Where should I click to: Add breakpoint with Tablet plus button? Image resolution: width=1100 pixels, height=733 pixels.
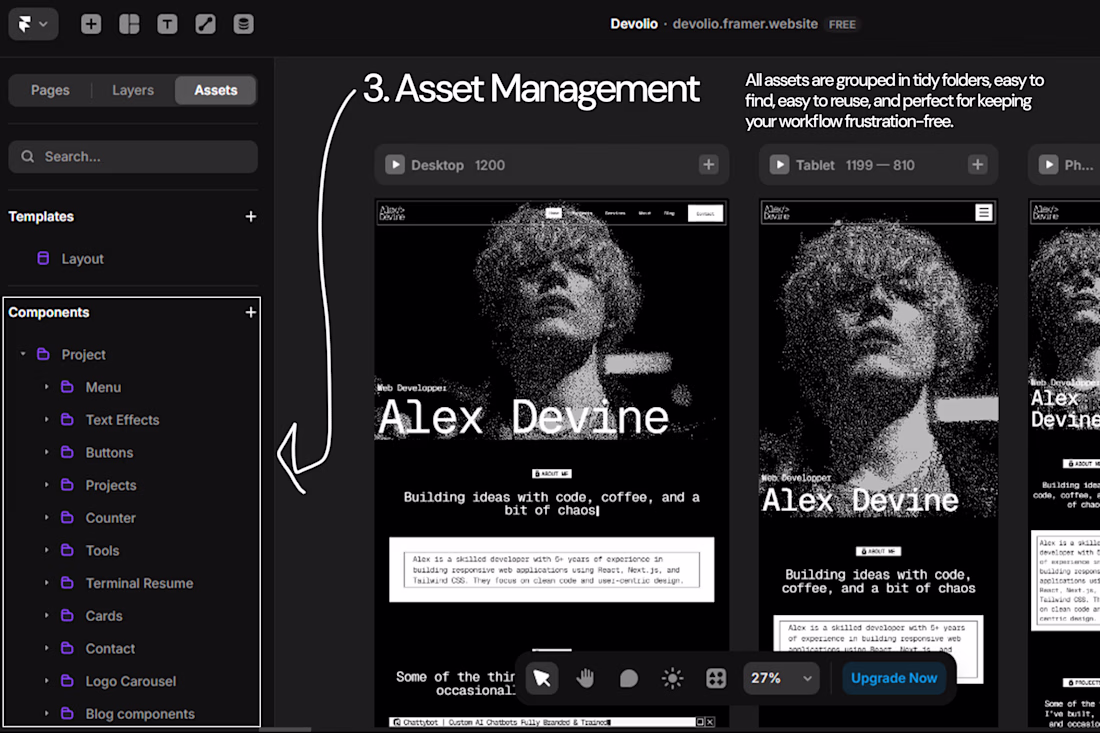pos(977,165)
